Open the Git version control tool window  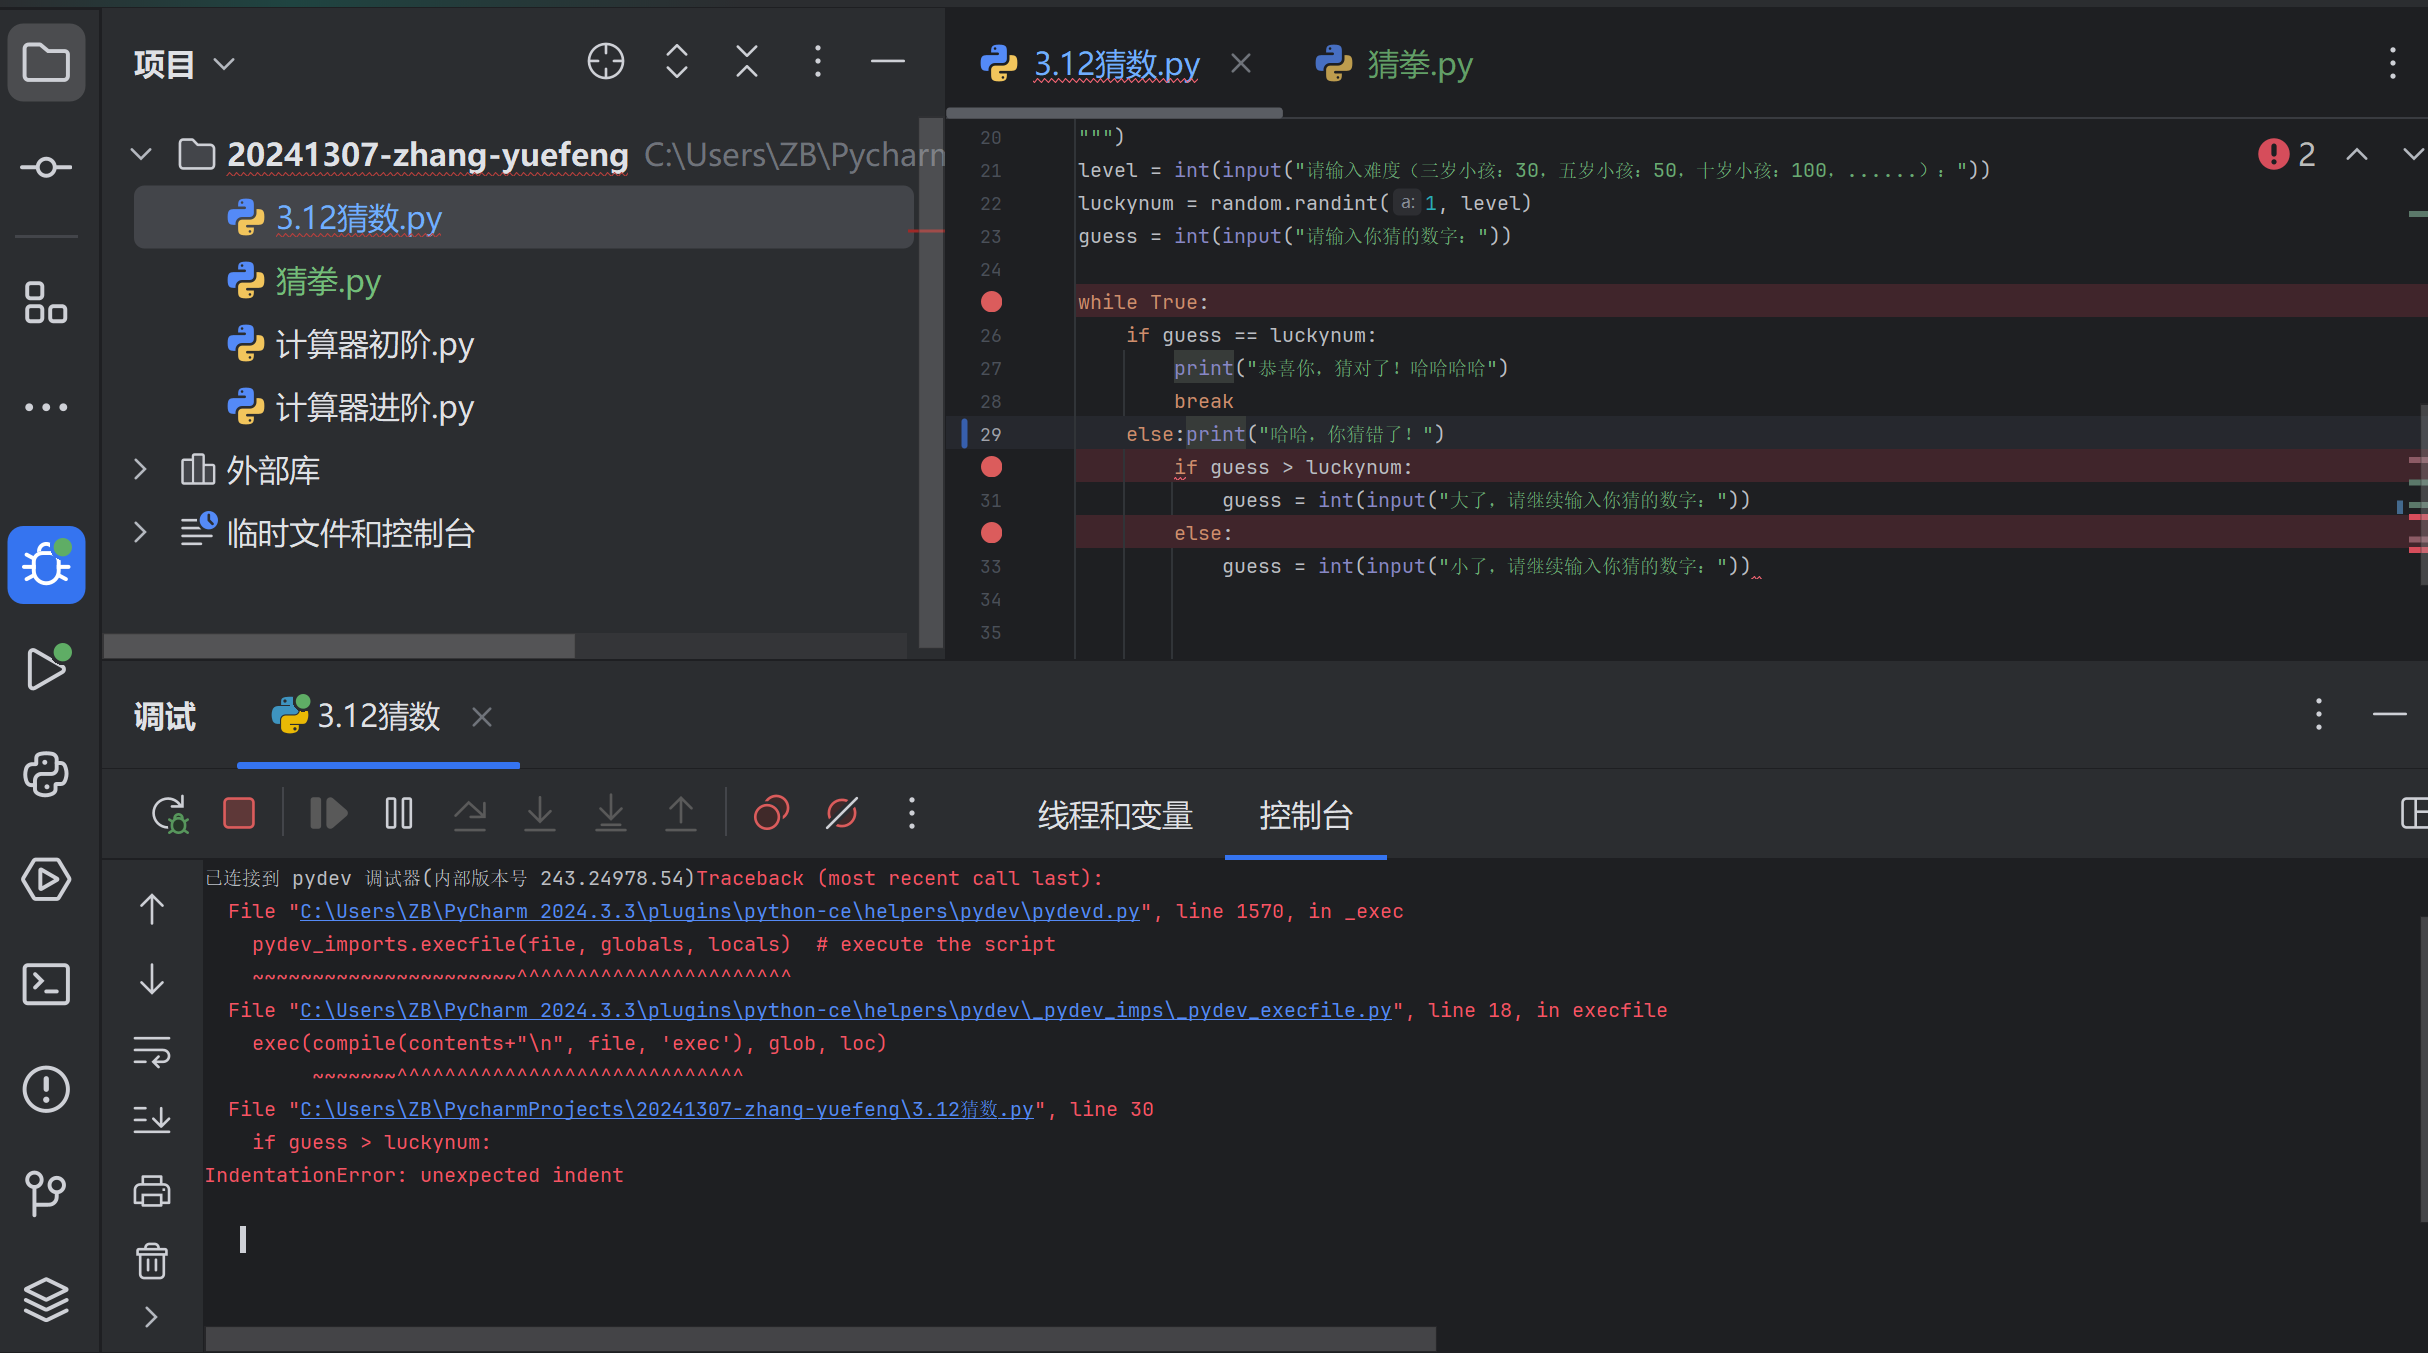click(x=46, y=1193)
